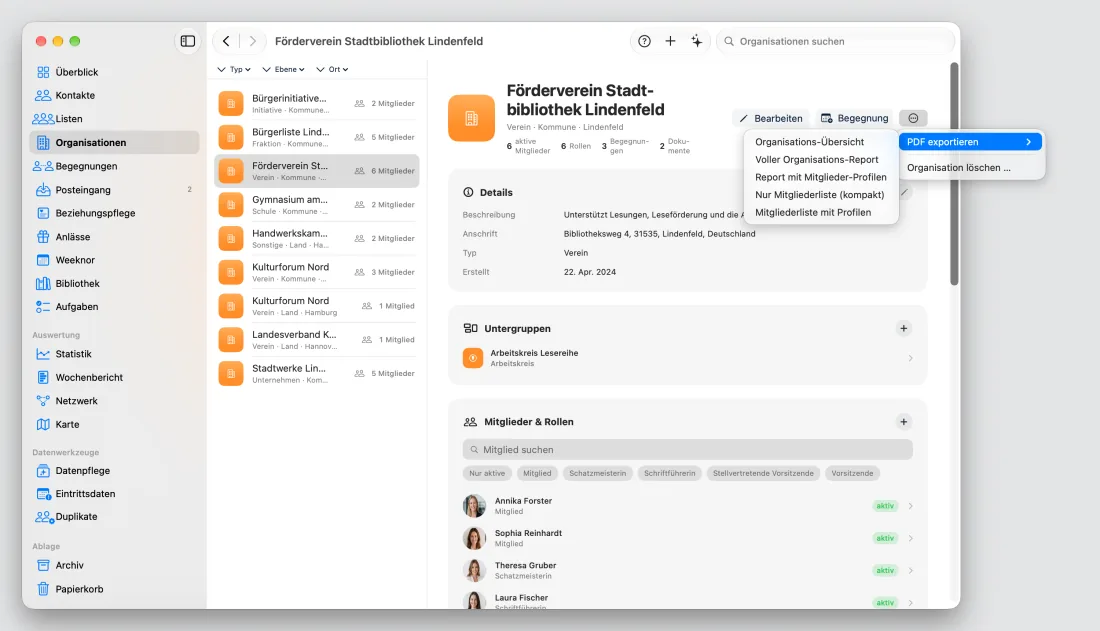Toggle the Schriftführerin filter chip

coord(670,473)
